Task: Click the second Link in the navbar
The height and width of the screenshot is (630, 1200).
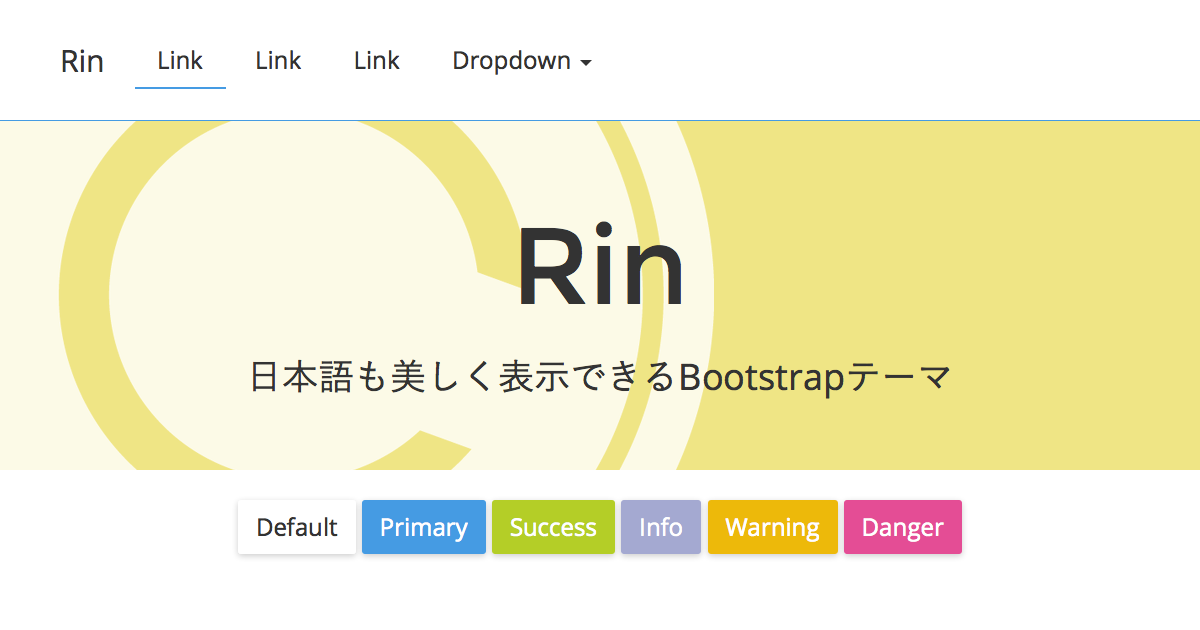Action: tap(278, 61)
